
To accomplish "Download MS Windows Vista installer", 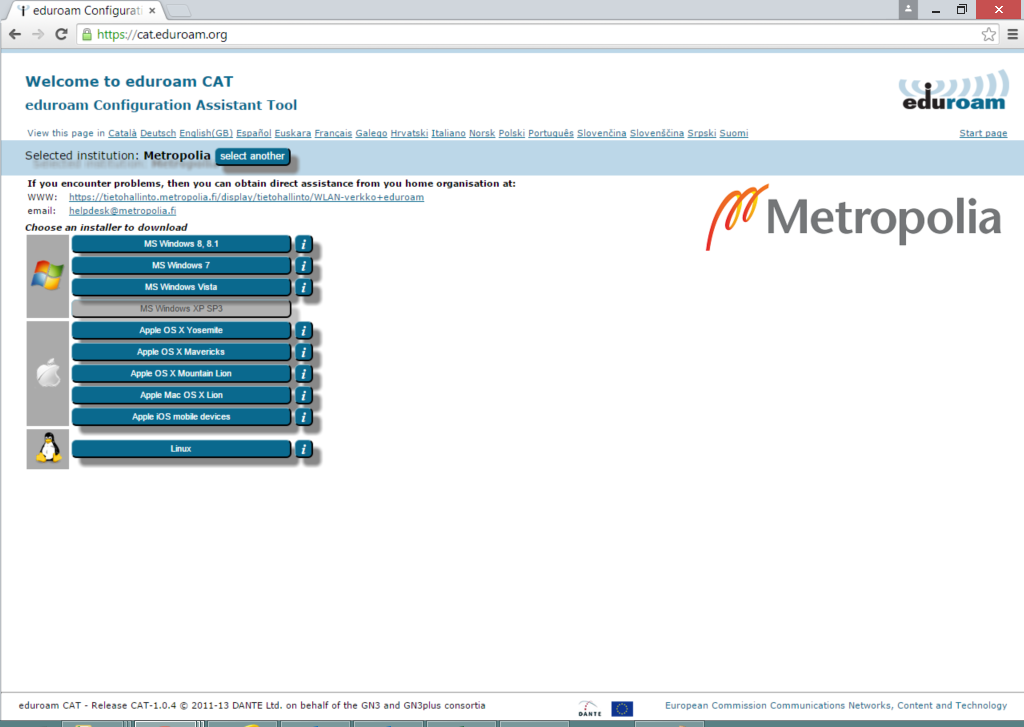I will (x=181, y=287).
